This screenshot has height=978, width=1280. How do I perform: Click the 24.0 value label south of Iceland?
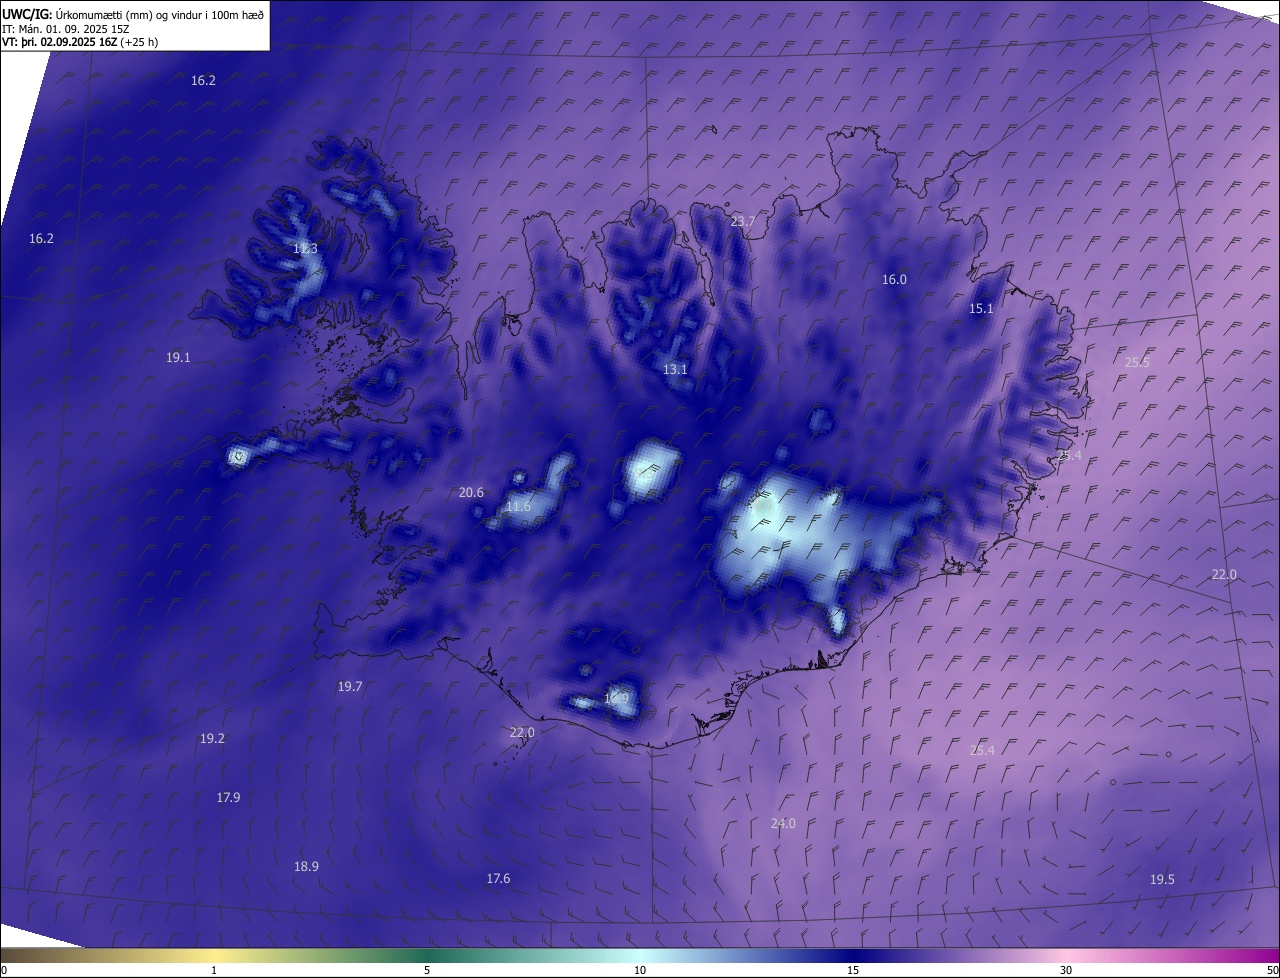(783, 824)
